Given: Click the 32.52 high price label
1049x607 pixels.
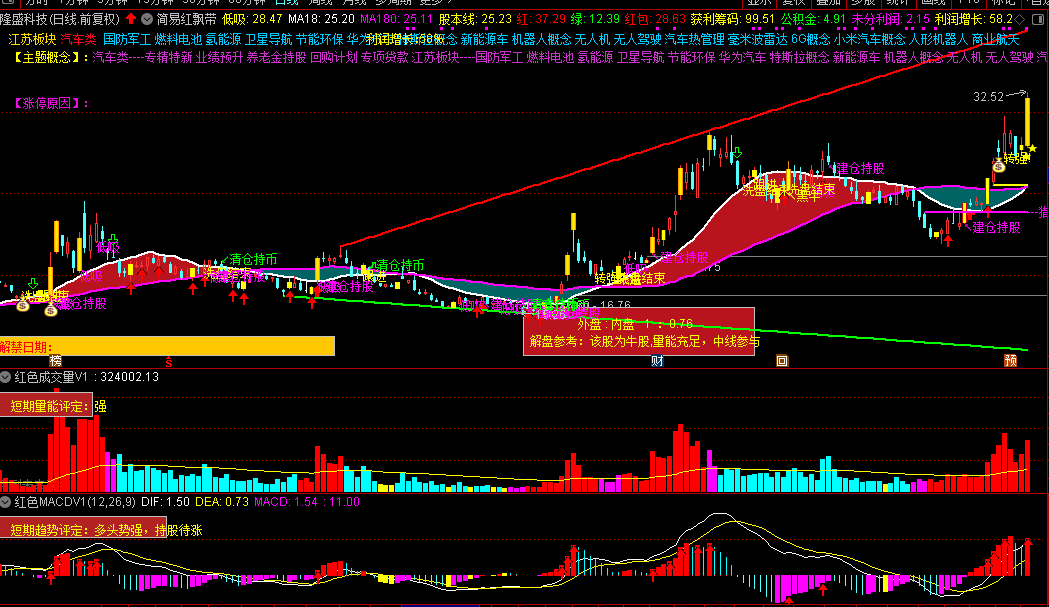Looking at the screenshot, I should tap(988, 97).
